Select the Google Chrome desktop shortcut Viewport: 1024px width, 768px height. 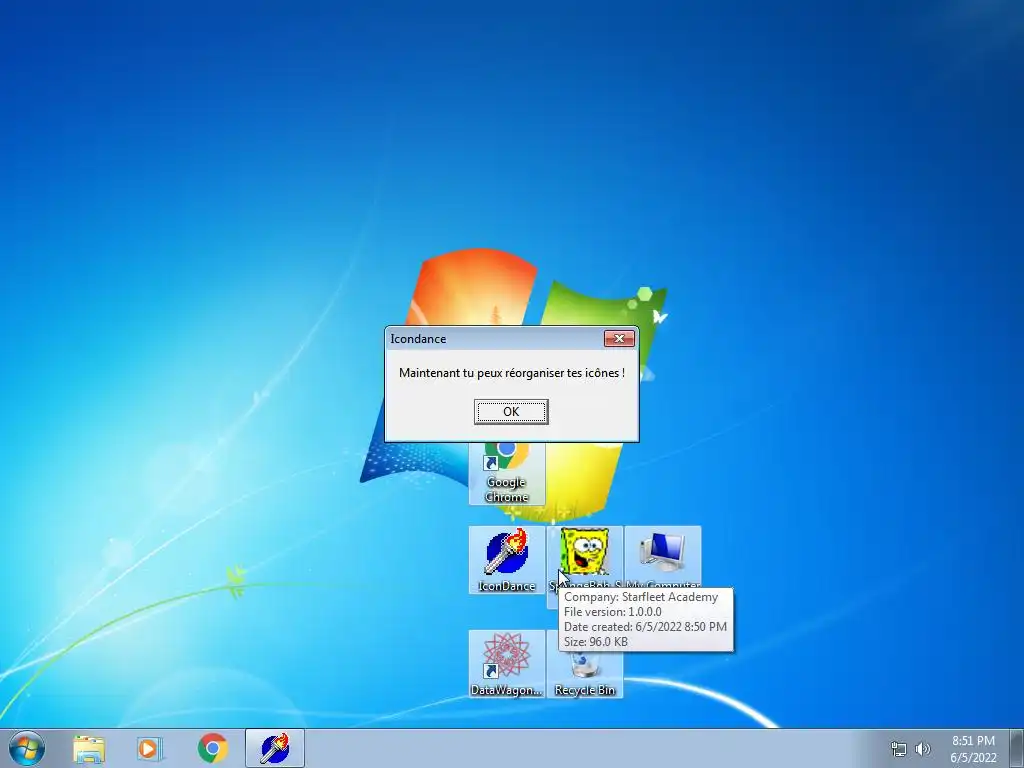pyautogui.click(x=507, y=472)
